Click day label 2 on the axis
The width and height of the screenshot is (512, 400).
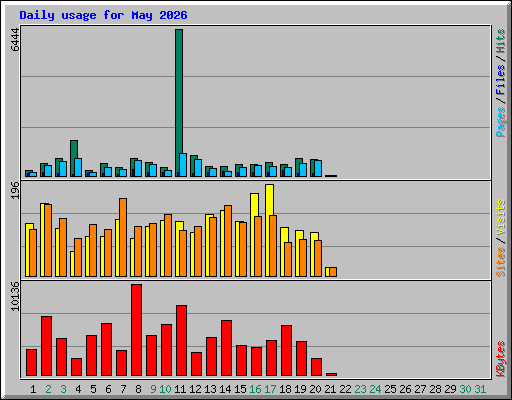pos(48,389)
